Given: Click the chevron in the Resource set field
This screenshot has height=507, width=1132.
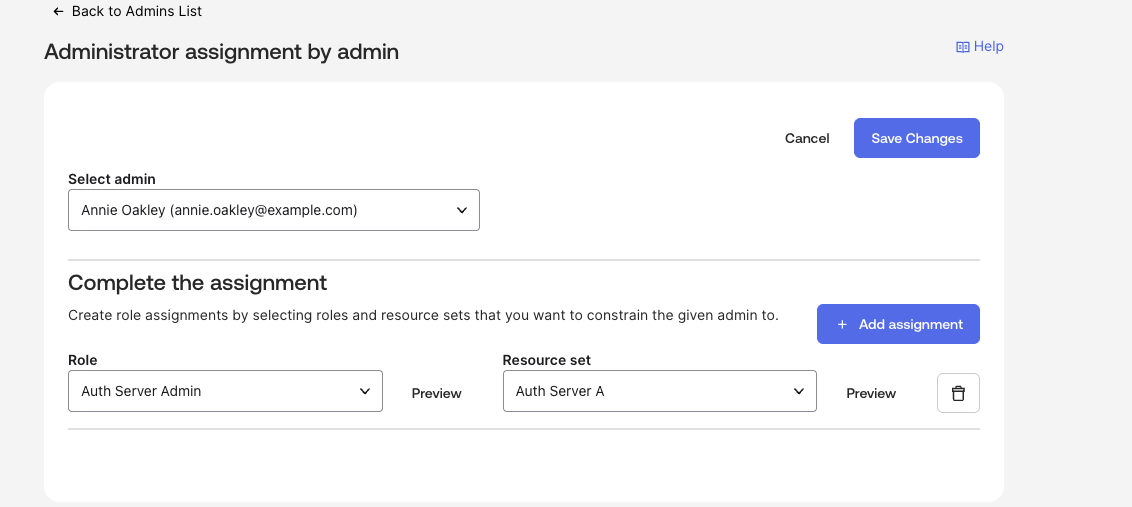Looking at the screenshot, I should click(x=798, y=391).
